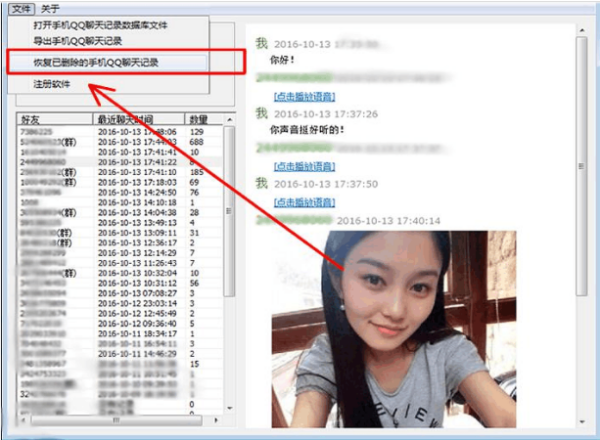Viewport: 600px width, 440px height.
Task: Click timestamp 2016-10-13 17:37:50 in chat
Action: [326, 184]
